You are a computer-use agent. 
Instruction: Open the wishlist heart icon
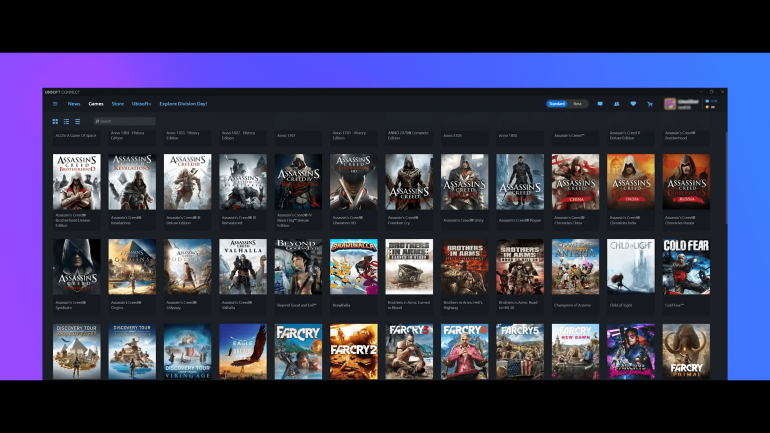tap(633, 104)
